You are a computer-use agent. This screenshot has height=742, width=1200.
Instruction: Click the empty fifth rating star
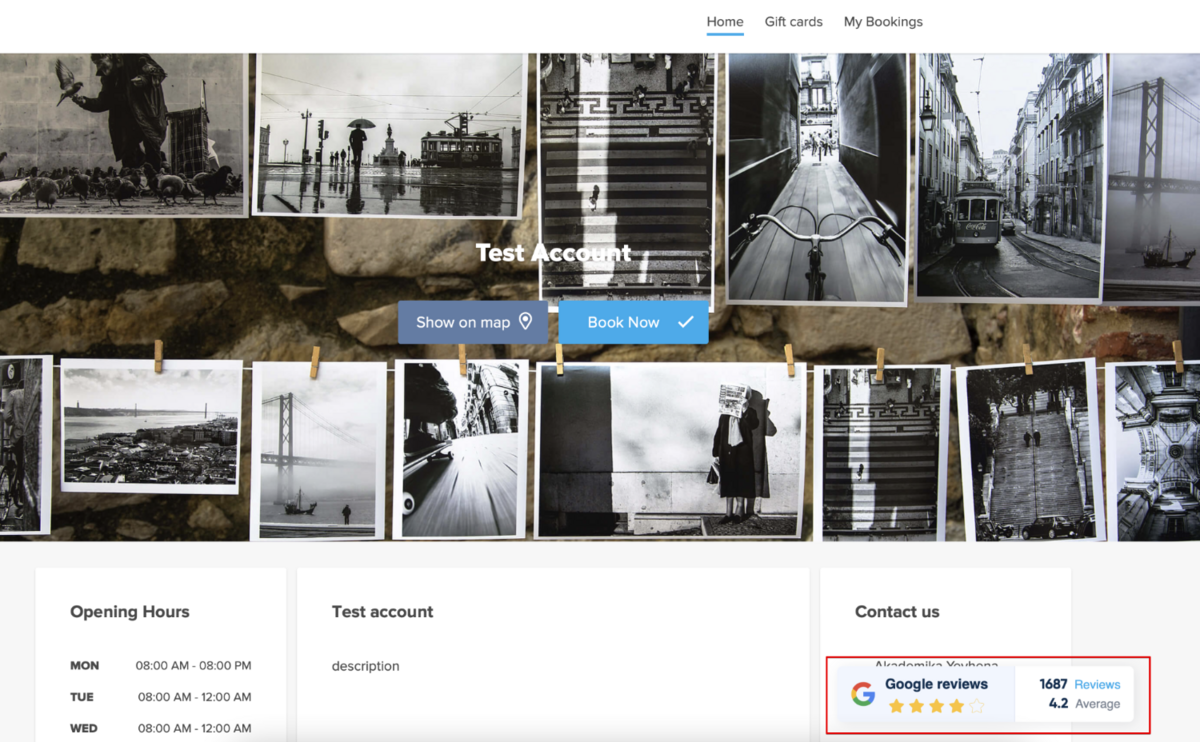(x=977, y=706)
